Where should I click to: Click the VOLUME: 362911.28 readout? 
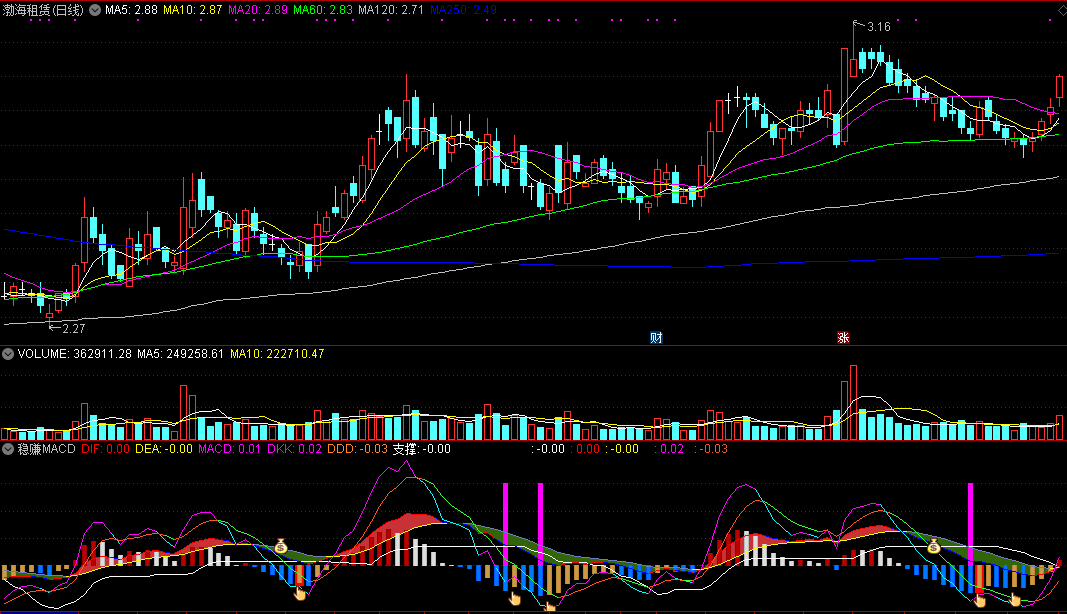(x=74, y=354)
